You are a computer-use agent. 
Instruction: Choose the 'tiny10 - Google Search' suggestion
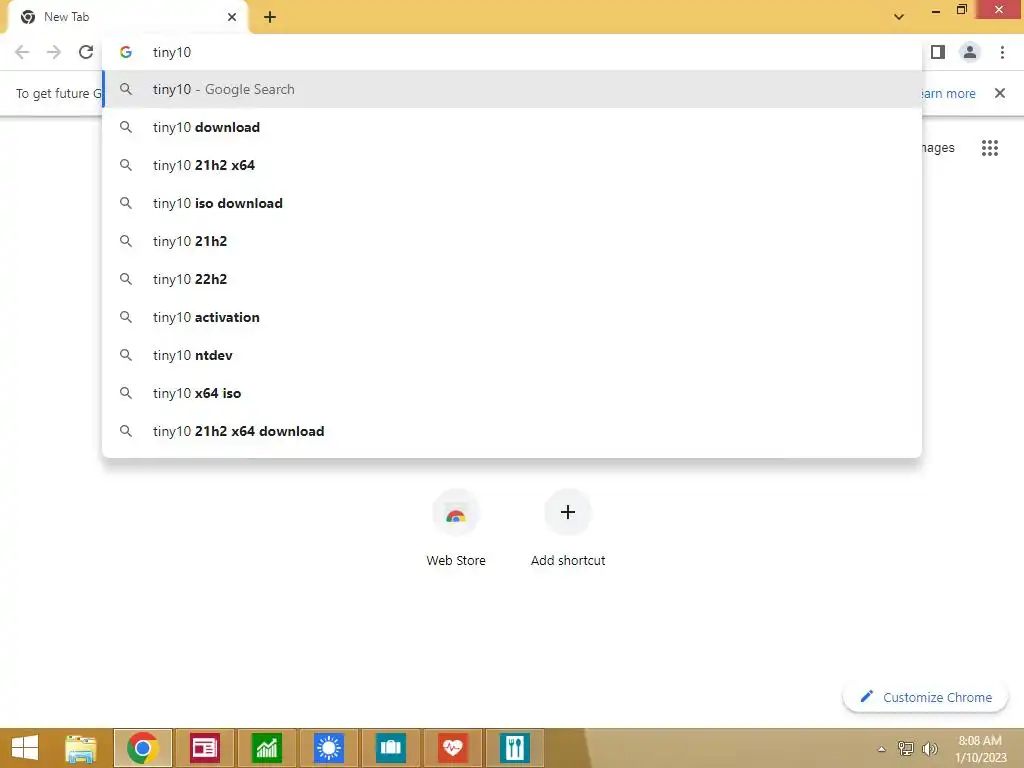512,89
